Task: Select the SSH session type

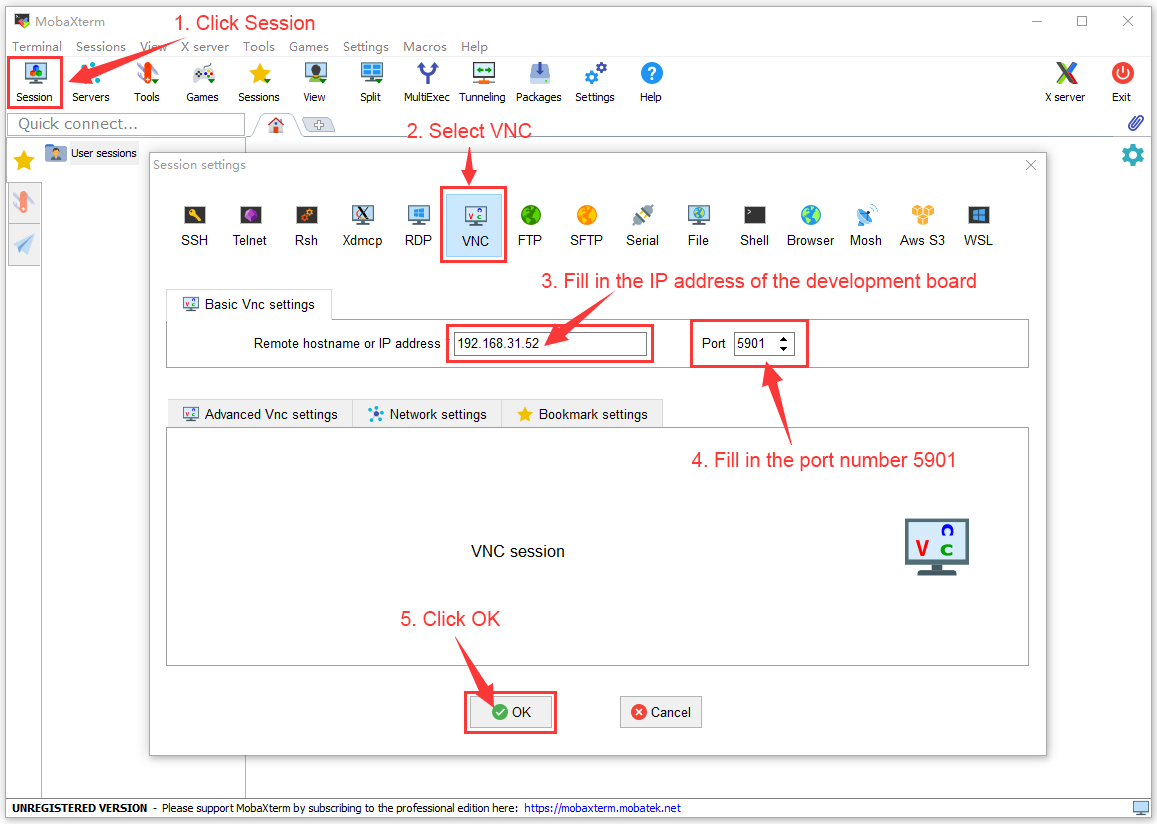Action: (194, 226)
